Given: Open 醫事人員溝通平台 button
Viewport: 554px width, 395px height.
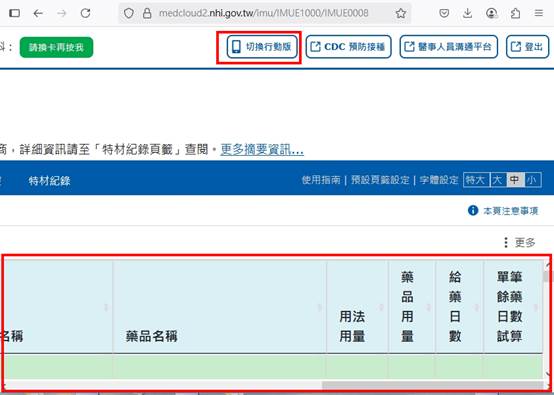Looking at the screenshot, I should (449, 47).
